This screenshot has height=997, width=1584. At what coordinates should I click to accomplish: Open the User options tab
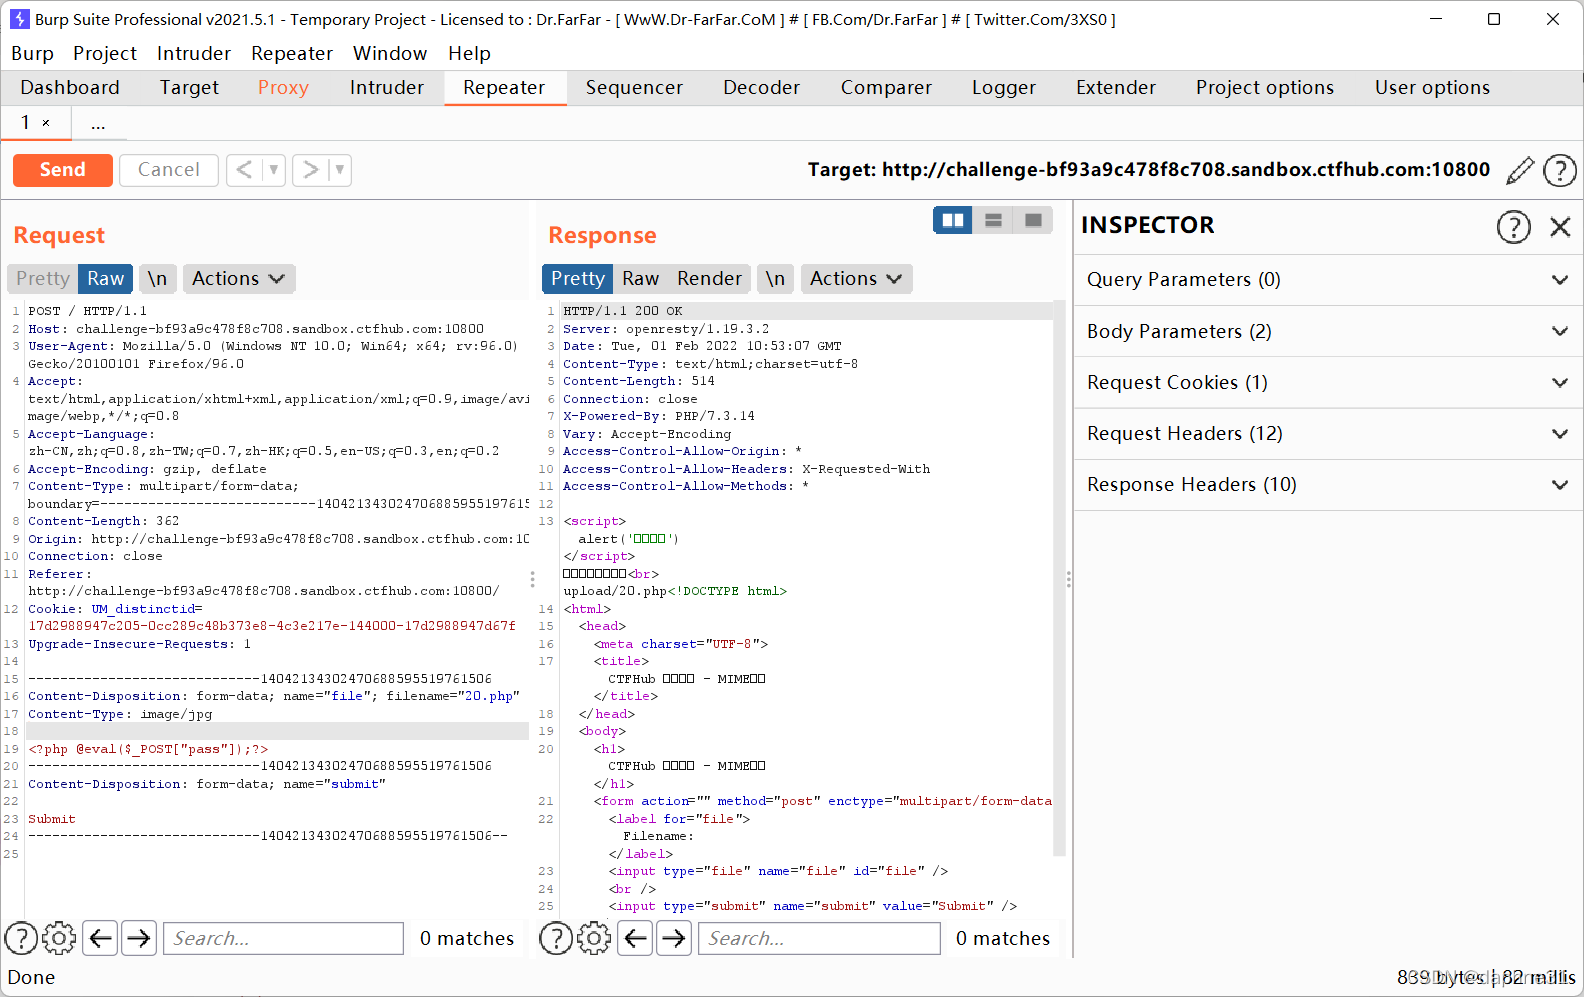pyautogui.click(x=1432, y=88)
